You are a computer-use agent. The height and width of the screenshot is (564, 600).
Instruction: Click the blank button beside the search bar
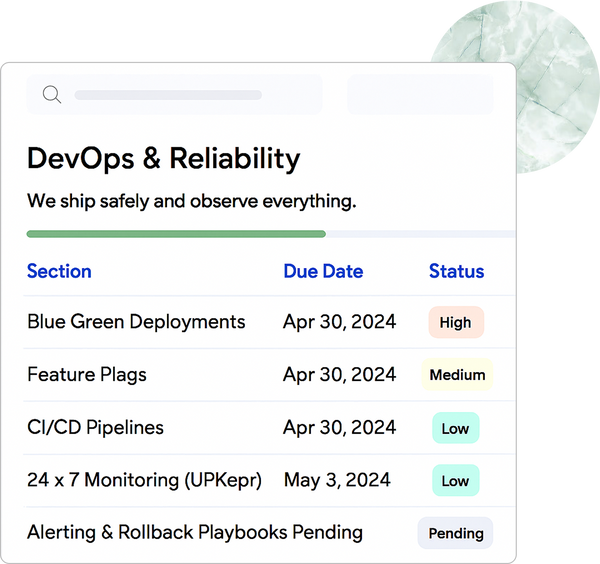419,95
